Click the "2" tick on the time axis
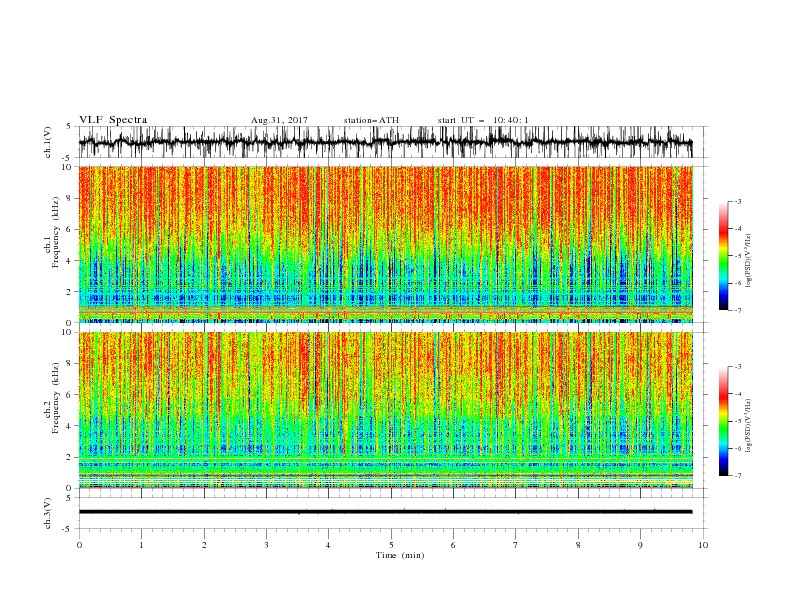Viewport: 792px width, 612px height. [x=204, y=545]
